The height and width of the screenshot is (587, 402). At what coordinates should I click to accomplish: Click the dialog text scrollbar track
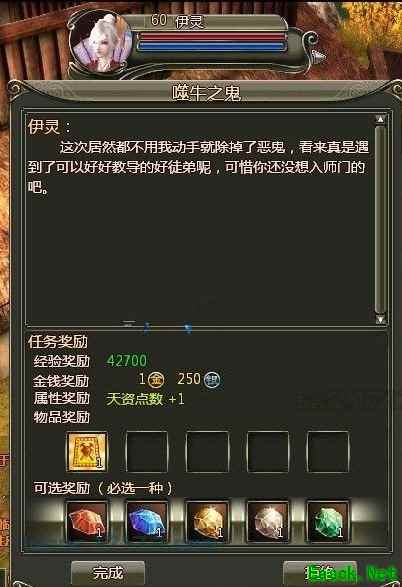pos(380,219)
